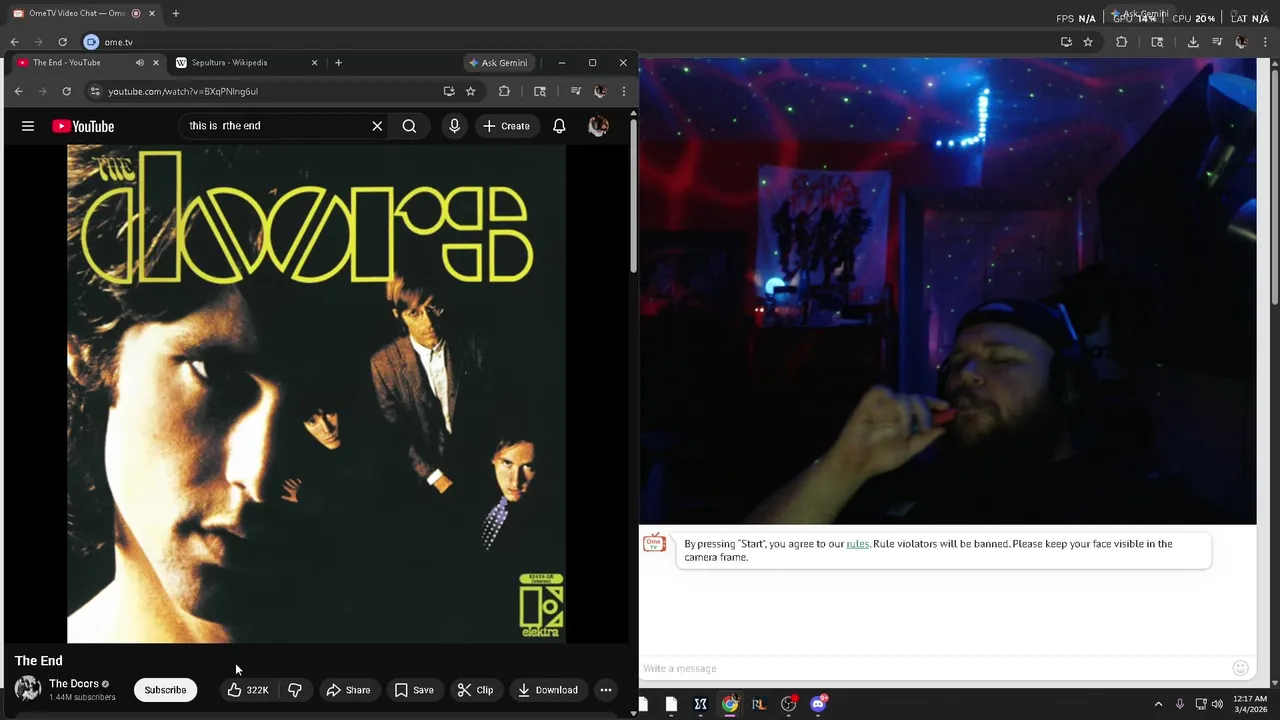
Task: View site information for youtube.com
Action: point(95,91)
